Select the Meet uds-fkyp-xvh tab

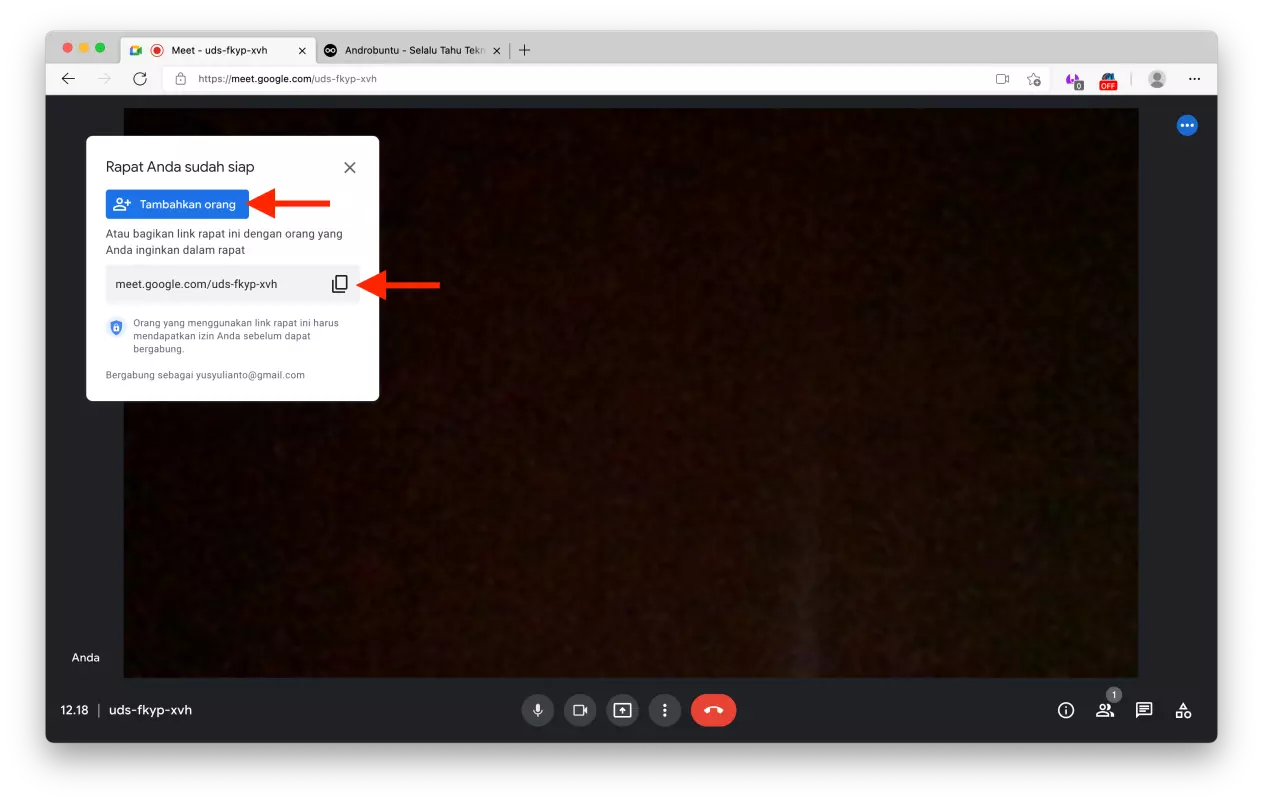pos(213,49)
